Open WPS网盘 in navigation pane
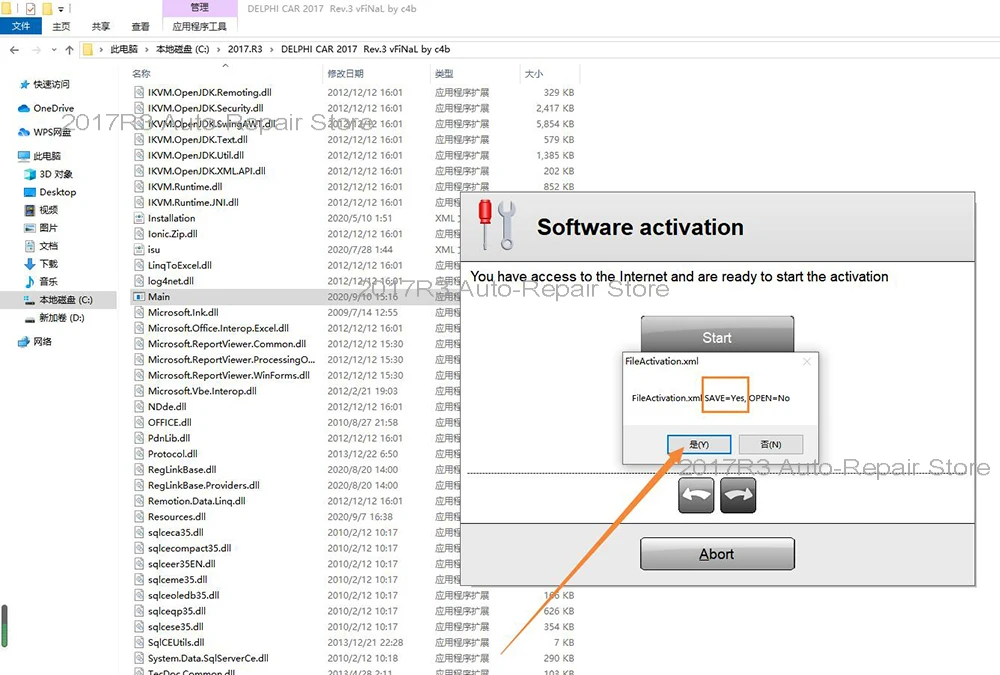Image resolution: width=1000 pixels, height=675 pixels. click(x=45, y=132)
